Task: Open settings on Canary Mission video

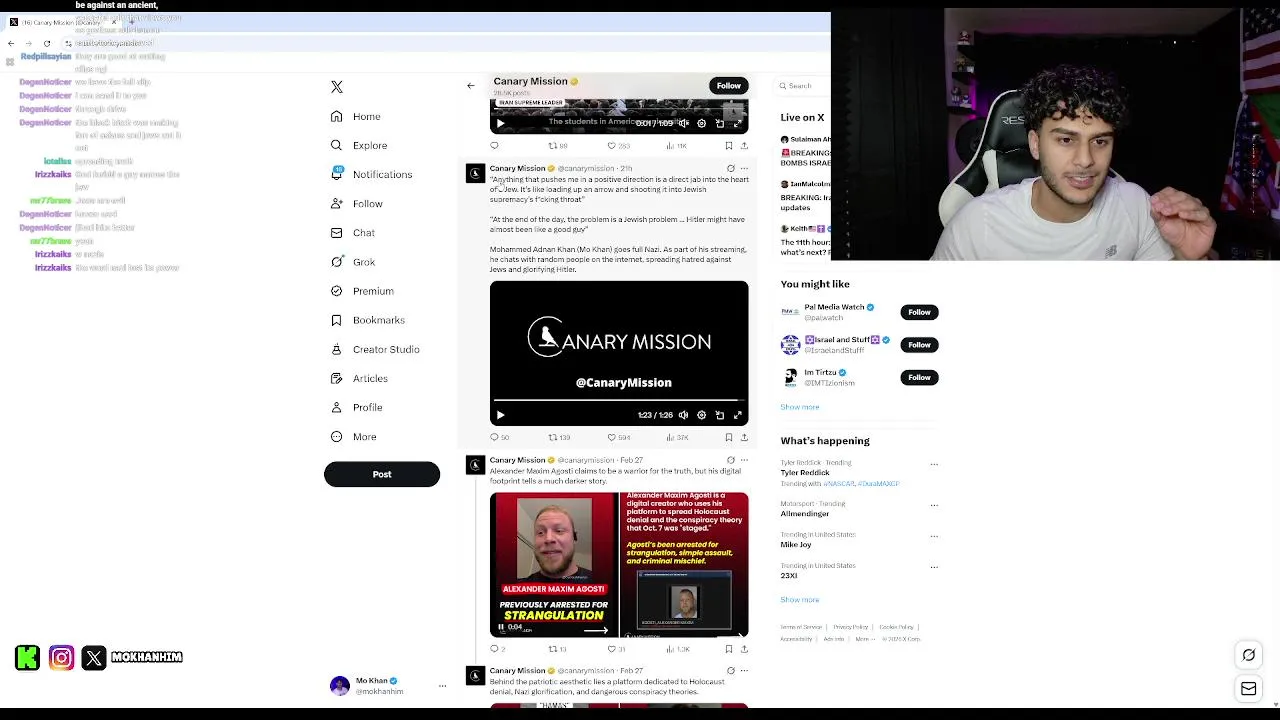Action: (x=702, y=415)
